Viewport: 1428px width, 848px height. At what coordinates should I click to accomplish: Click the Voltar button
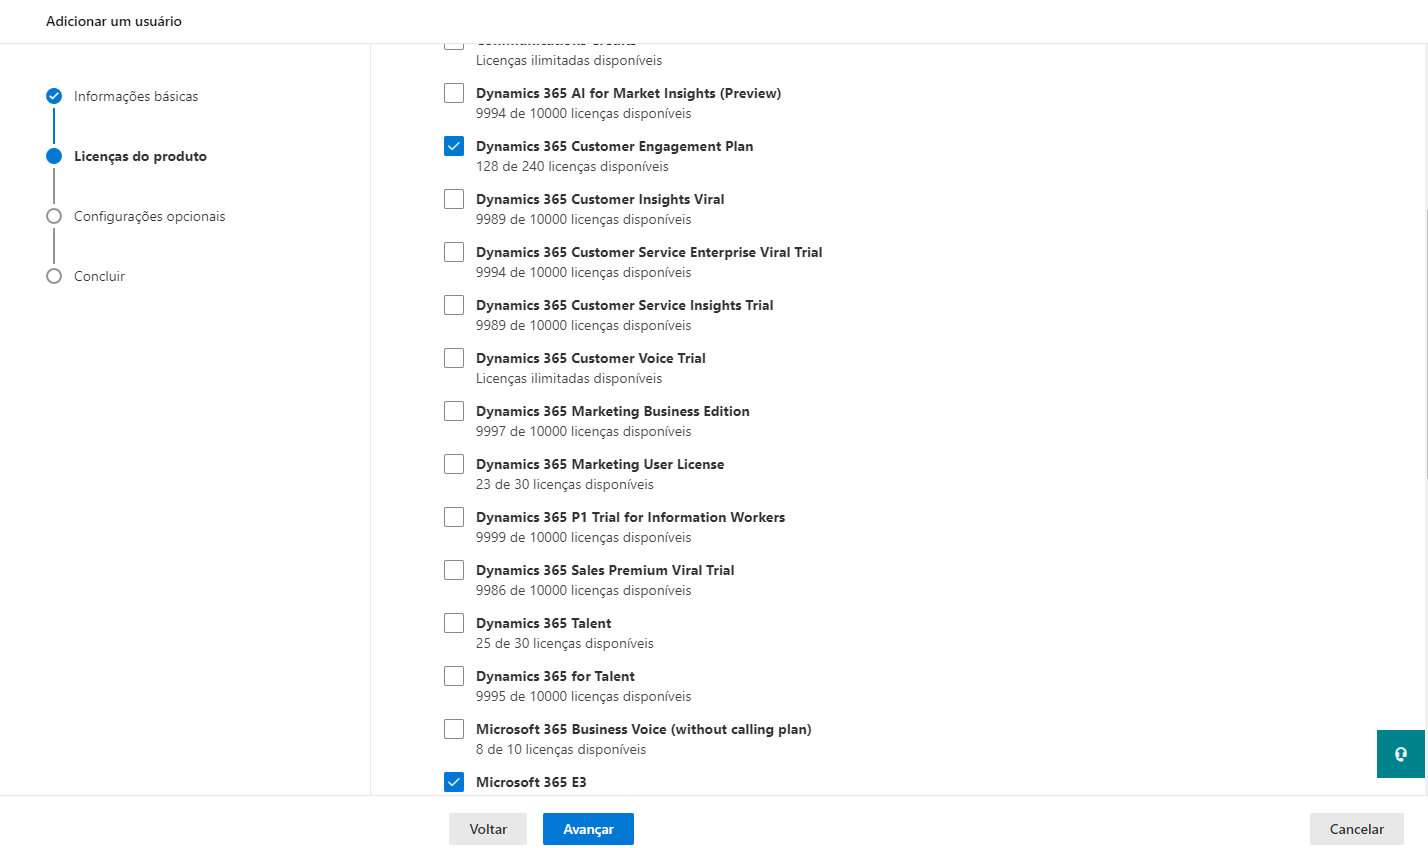(488, 829)
